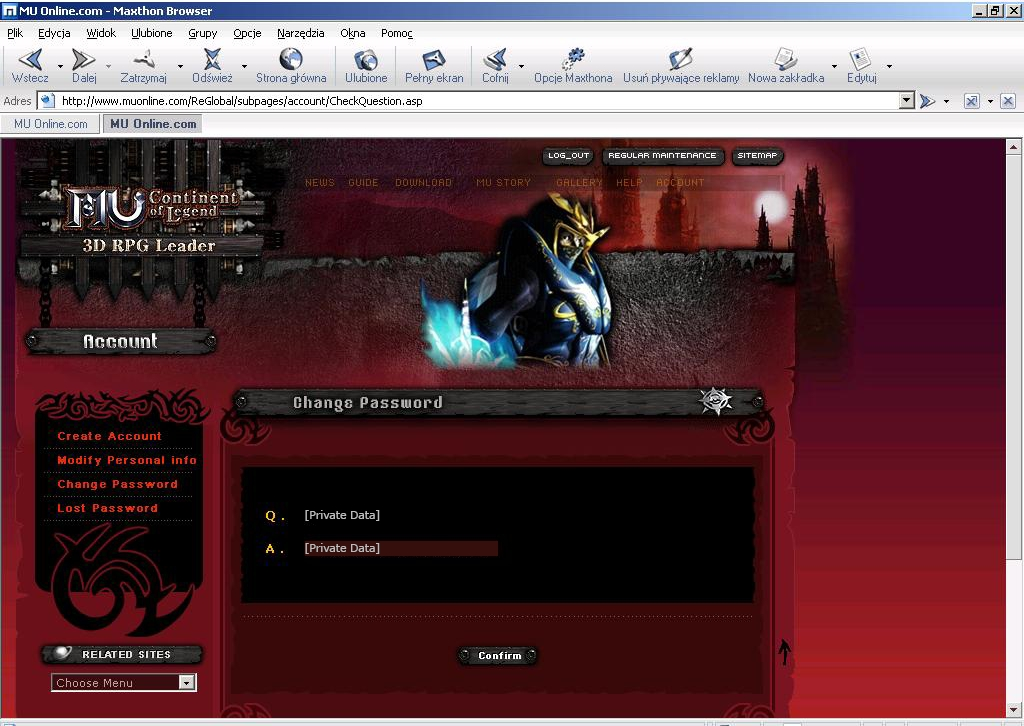This screenshot has width=1024, height=726.
Task: Expand the Nowa zakładka dropdown arrow
Action: [834, 66]
